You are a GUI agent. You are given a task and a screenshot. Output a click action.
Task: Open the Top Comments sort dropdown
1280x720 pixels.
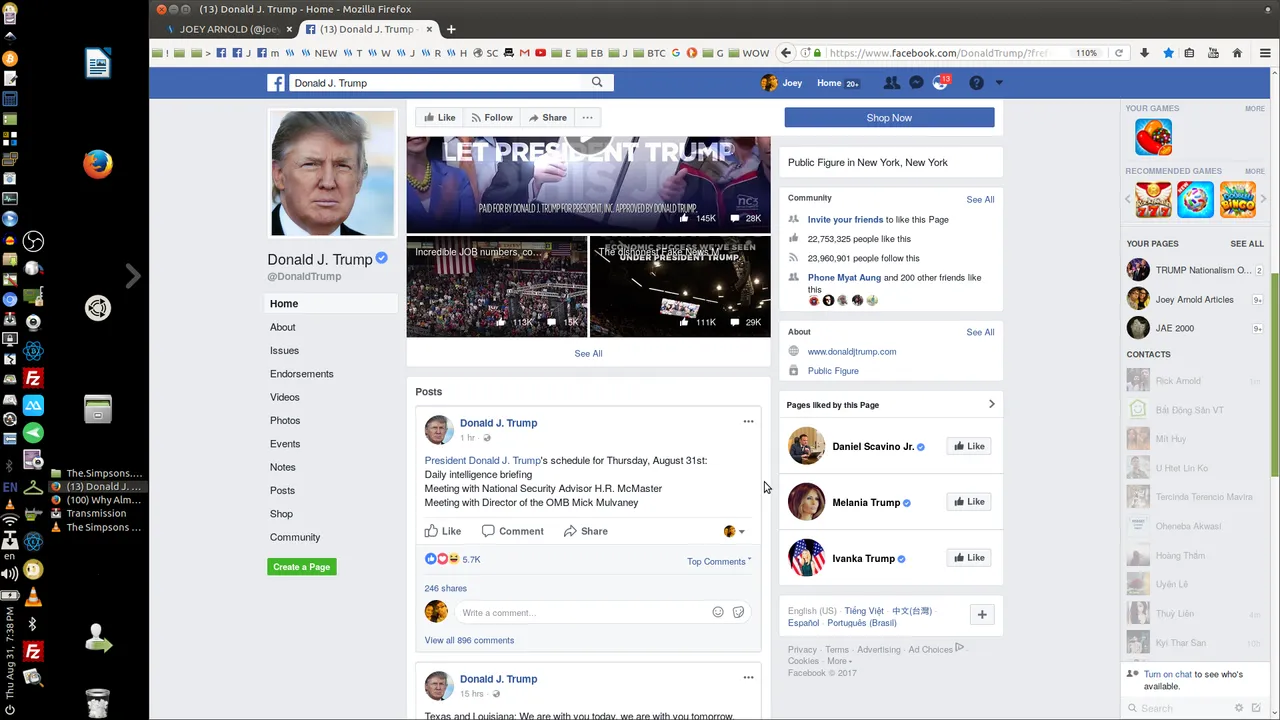click(x=719, y=562)
